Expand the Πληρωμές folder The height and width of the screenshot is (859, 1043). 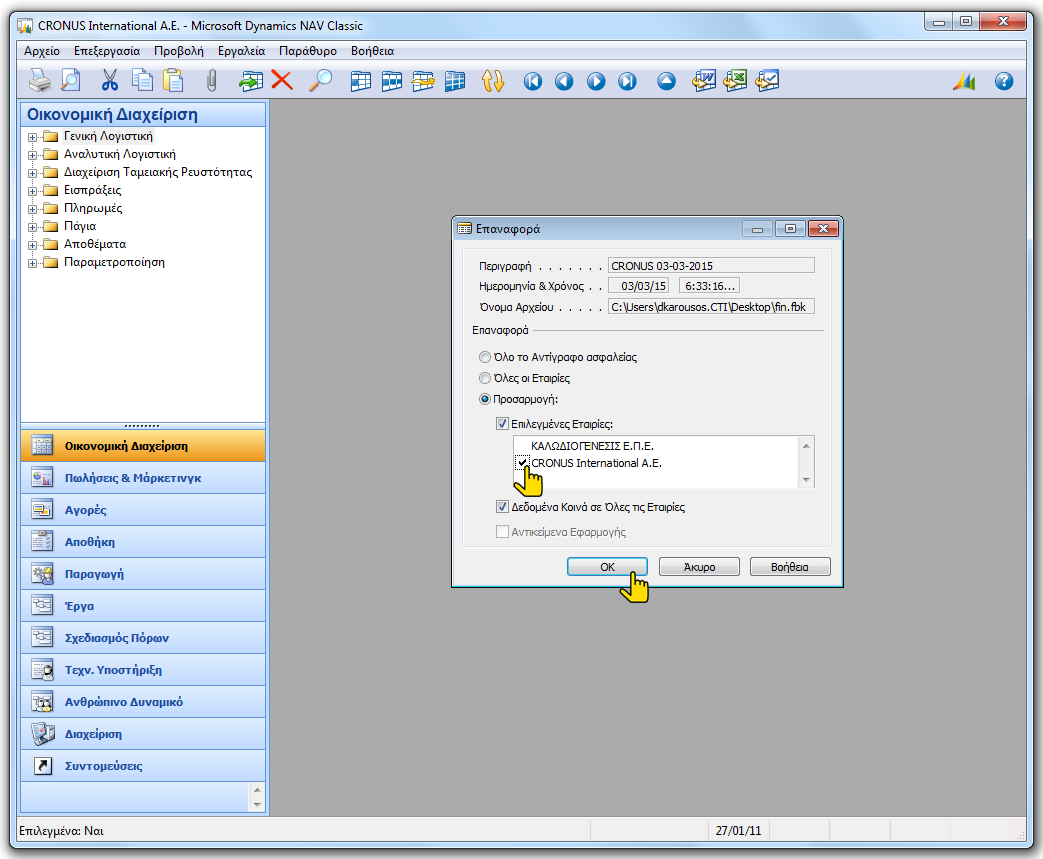[32, 209]
